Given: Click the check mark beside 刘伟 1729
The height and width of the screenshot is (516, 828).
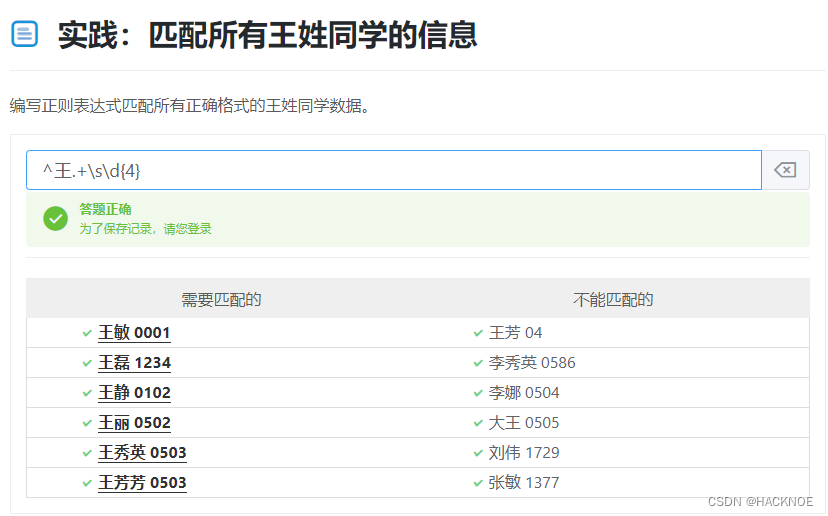Looking at the screenshot, I should (x=478, y=453).
